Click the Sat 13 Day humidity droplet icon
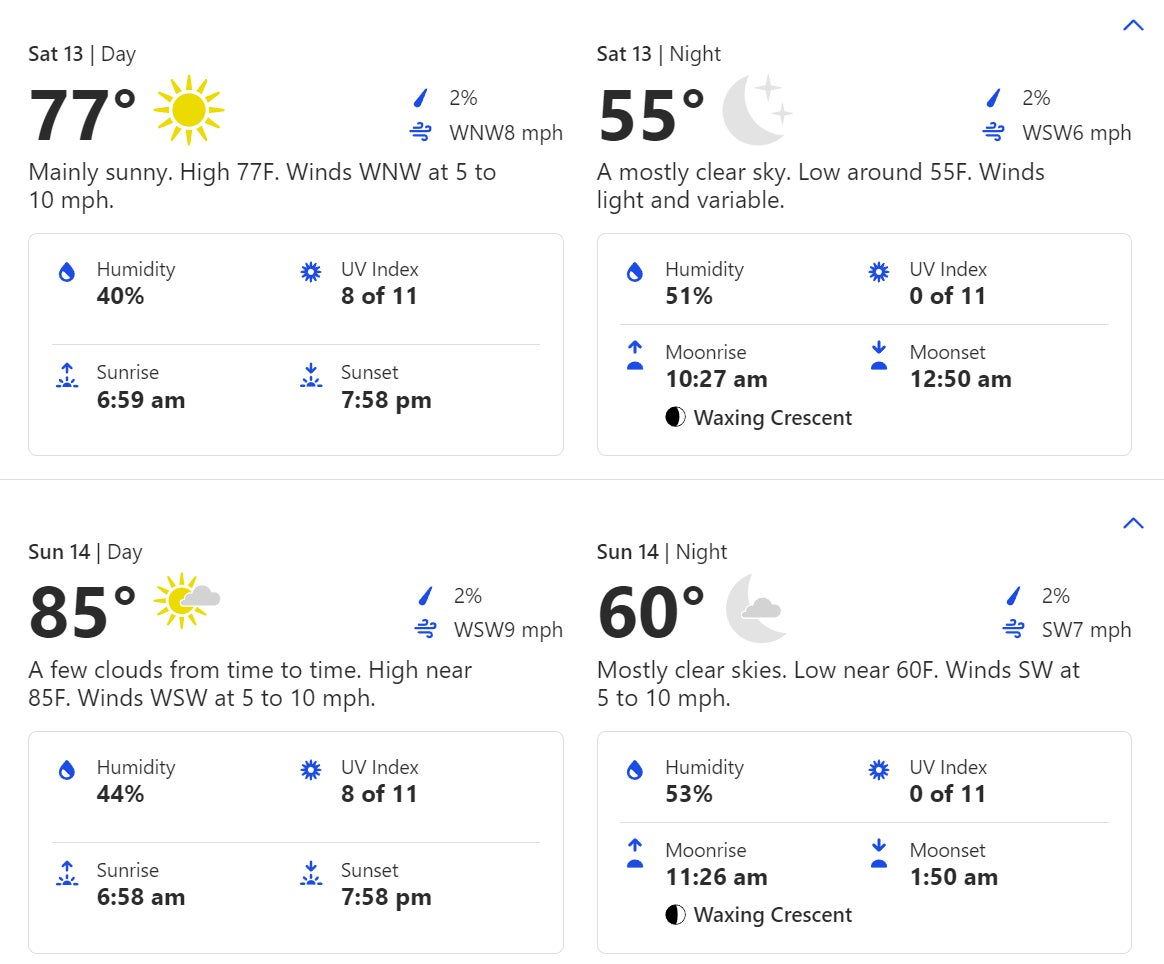The width and height of the screenshot is (1164, 964). pos(67,273)
